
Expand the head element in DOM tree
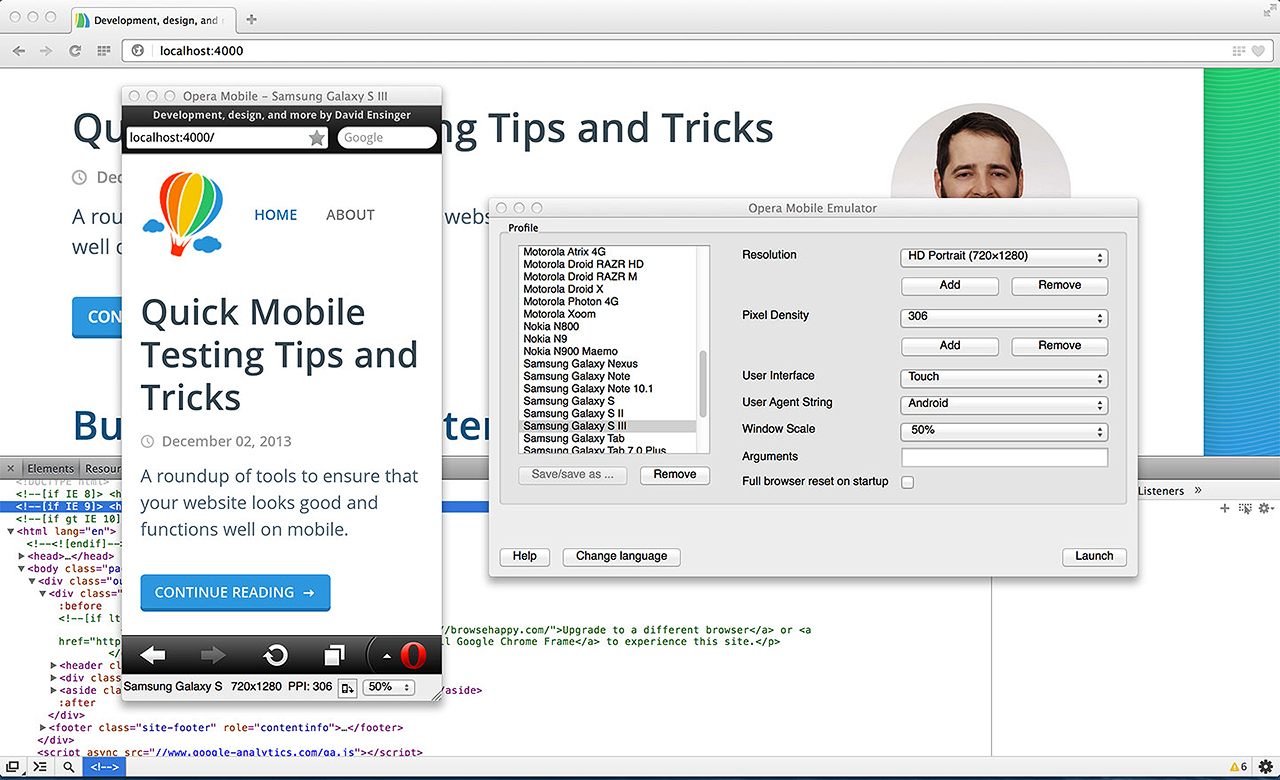(22, 556)
